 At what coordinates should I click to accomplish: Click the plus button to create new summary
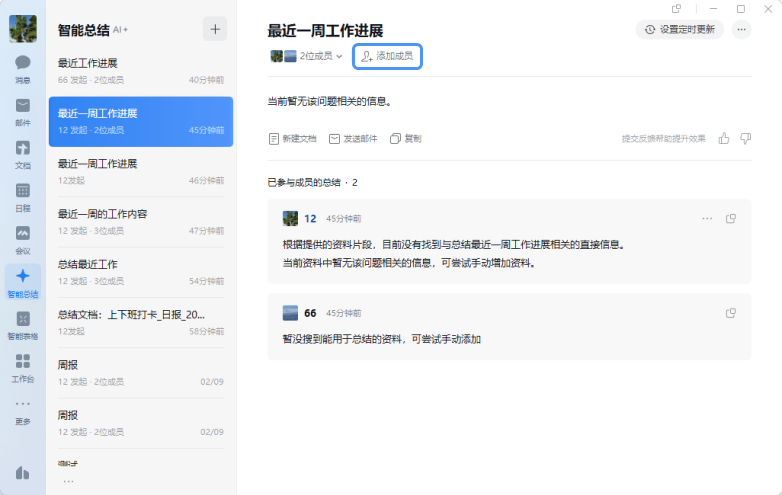(215, 29)
